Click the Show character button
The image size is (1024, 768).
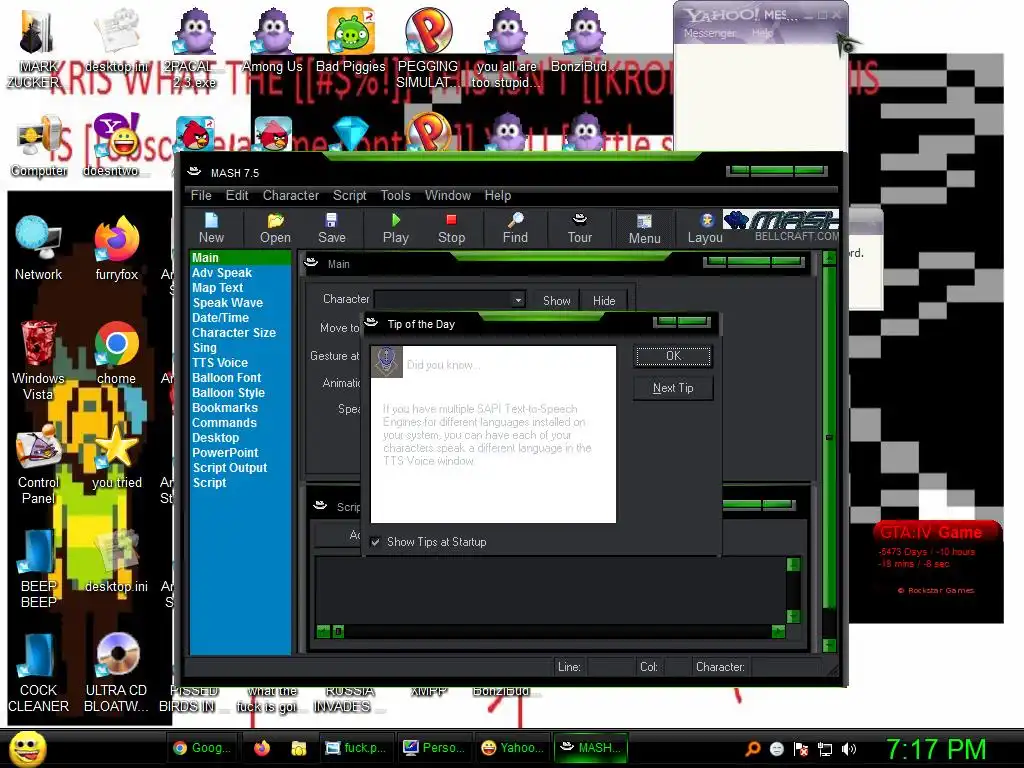coord(556,300)
